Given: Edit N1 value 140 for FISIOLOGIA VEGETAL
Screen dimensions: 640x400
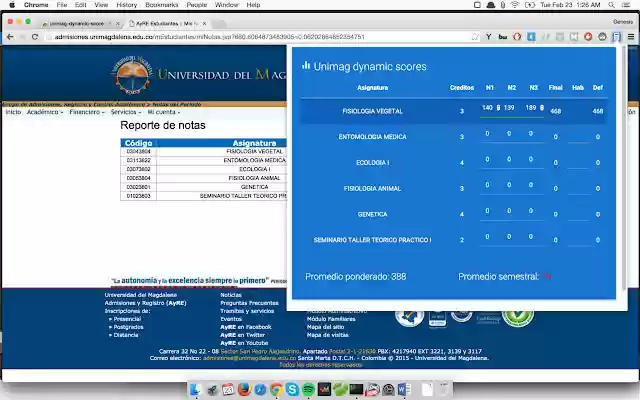Looking at the screenshot, I should pos(487,108).
